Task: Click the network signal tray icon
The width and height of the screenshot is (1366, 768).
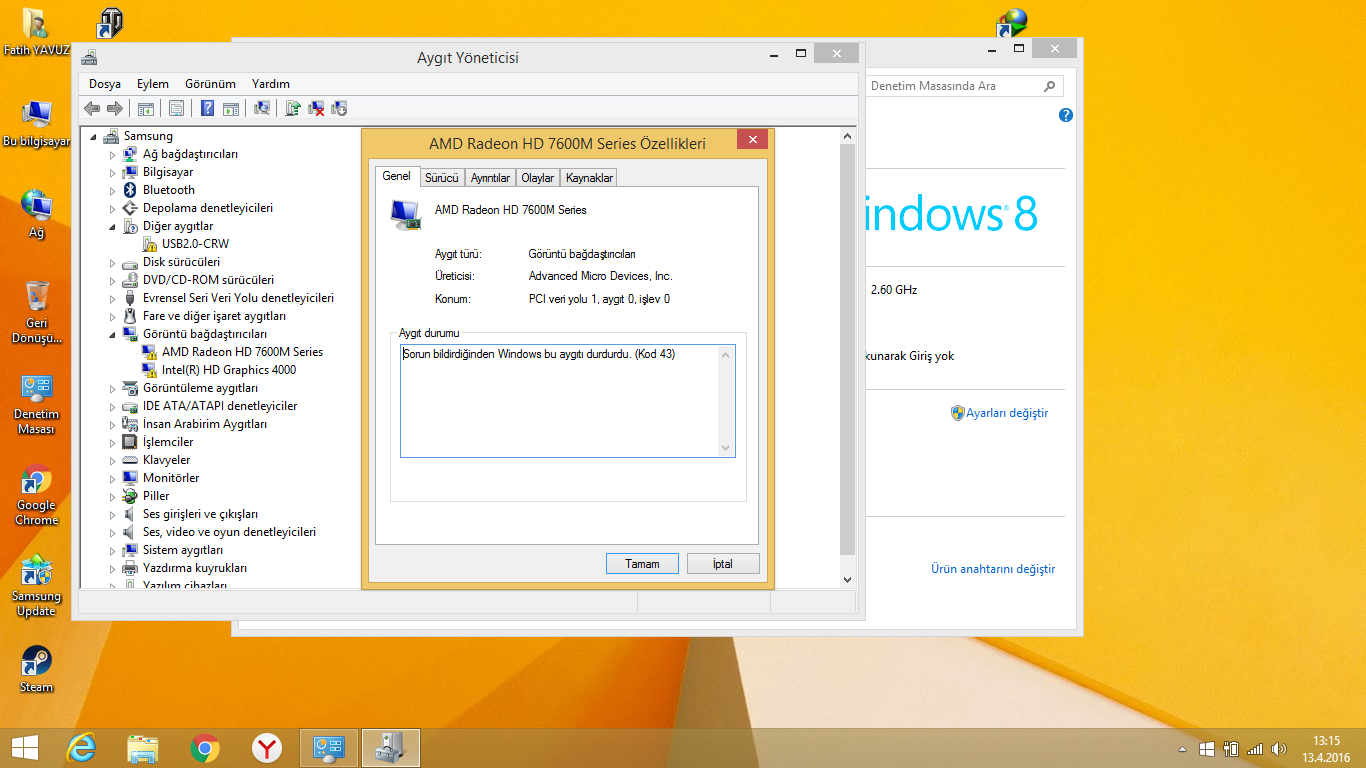Action: pyautogui.click(x=1255, y=749)
